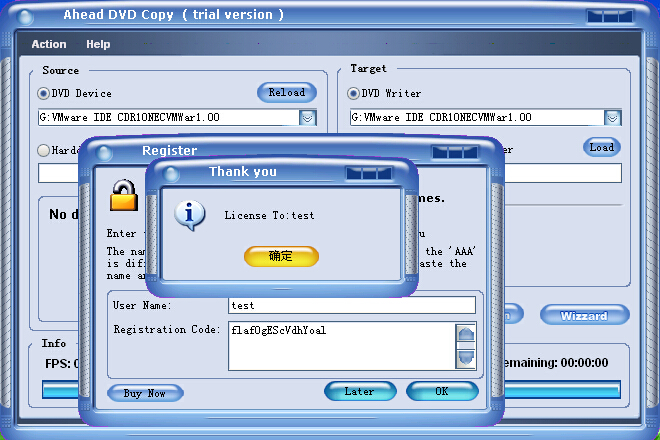
Task: Click the Wizzard button
Action: pos(584,315)
